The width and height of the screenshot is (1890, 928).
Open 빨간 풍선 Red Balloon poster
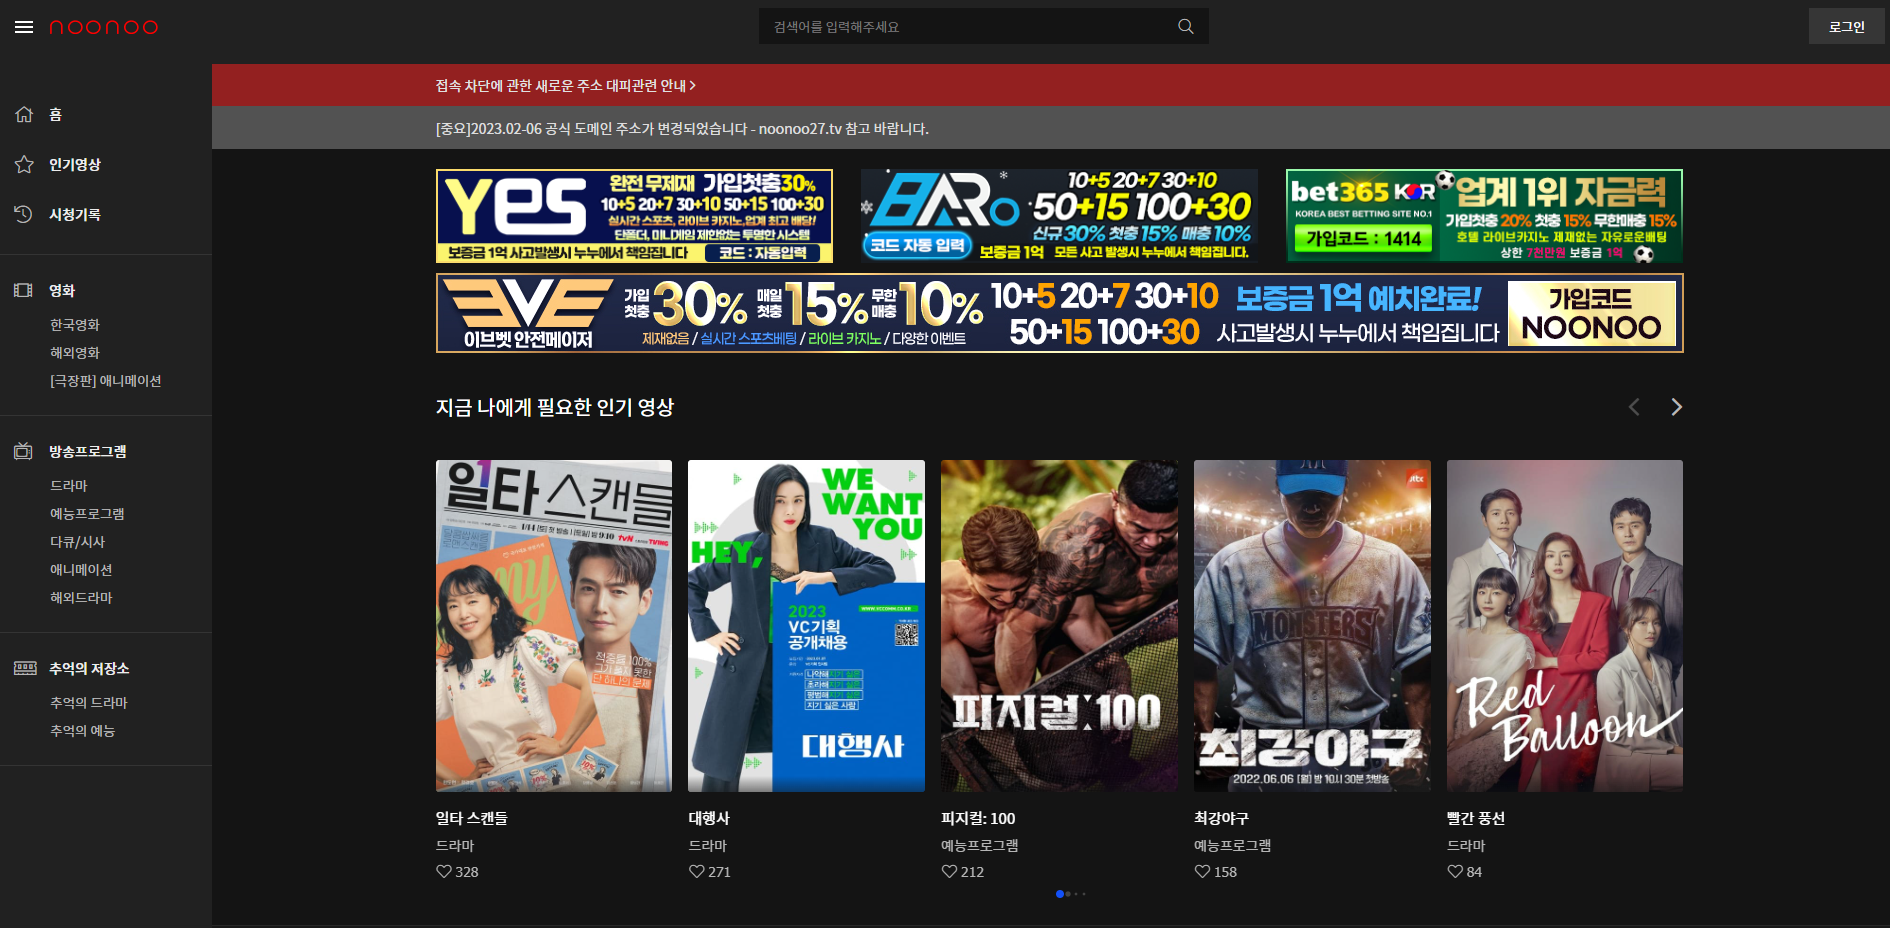pyautogui.click(x=1565, y=626)
